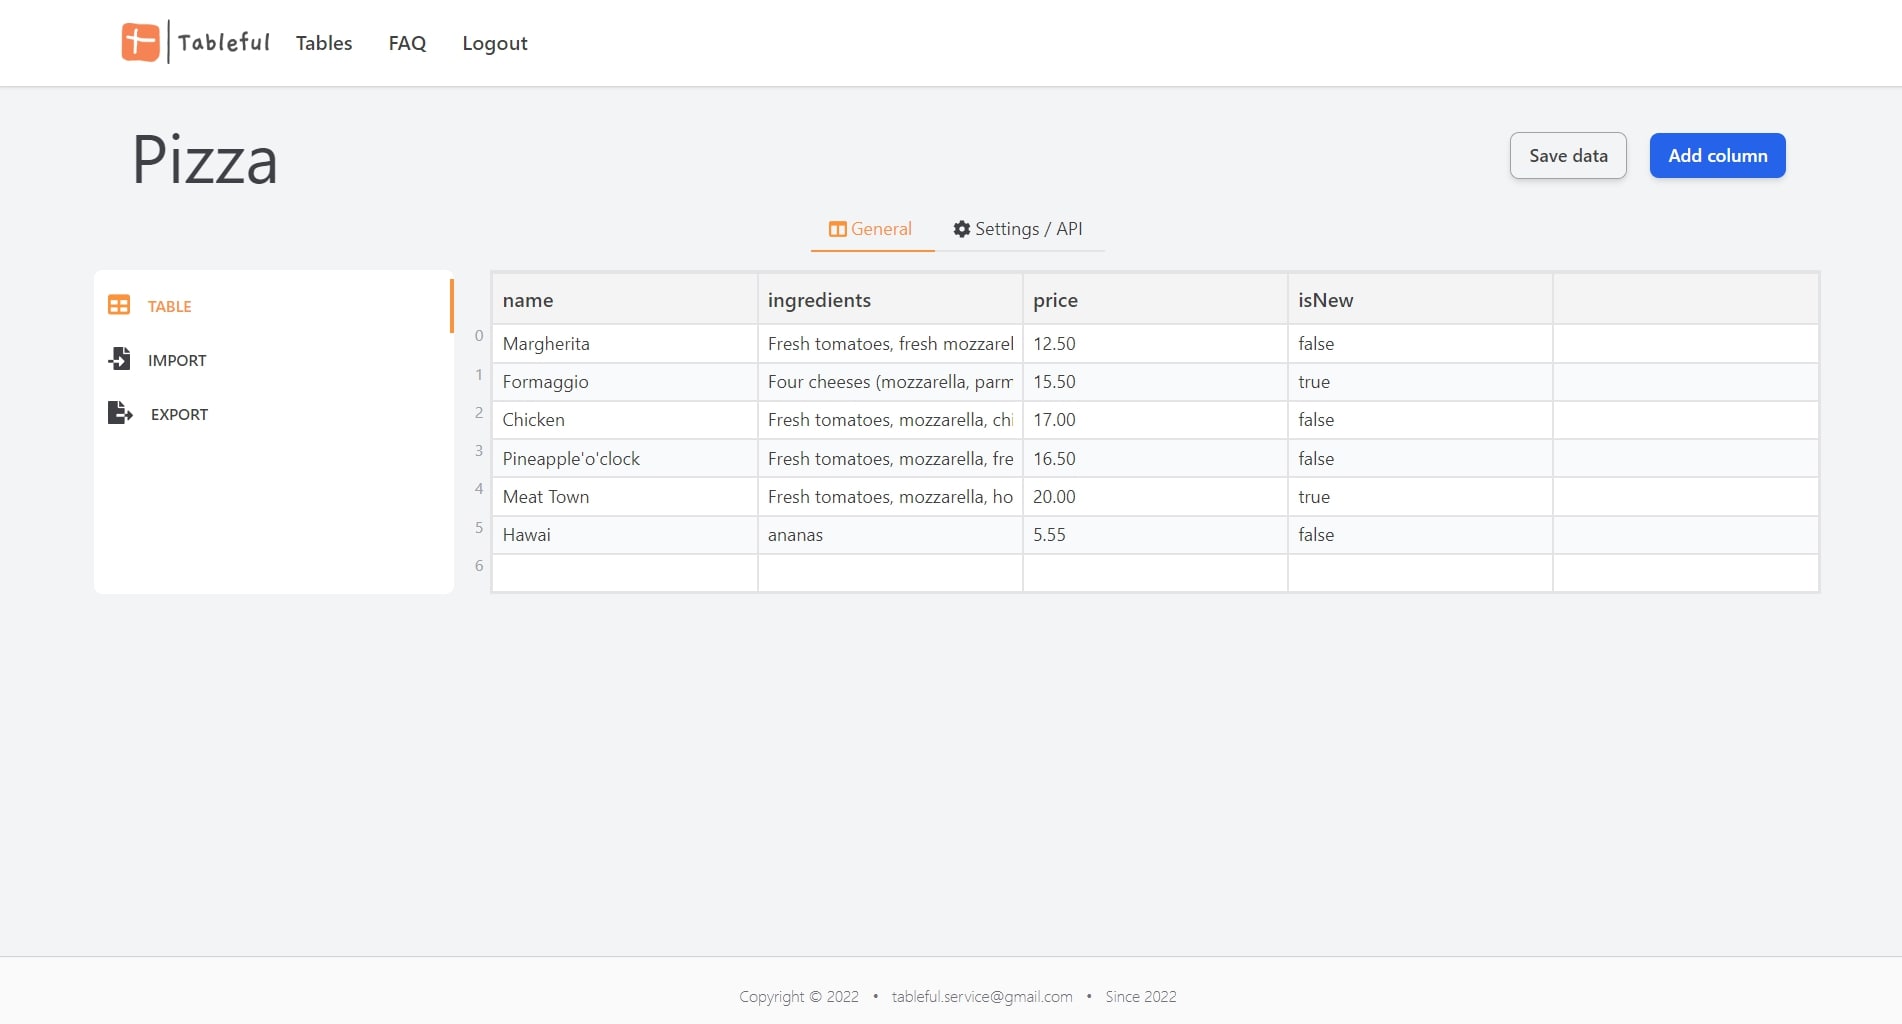Open the FAQ page
The image size is (1902, 1024).
(407, 43)
